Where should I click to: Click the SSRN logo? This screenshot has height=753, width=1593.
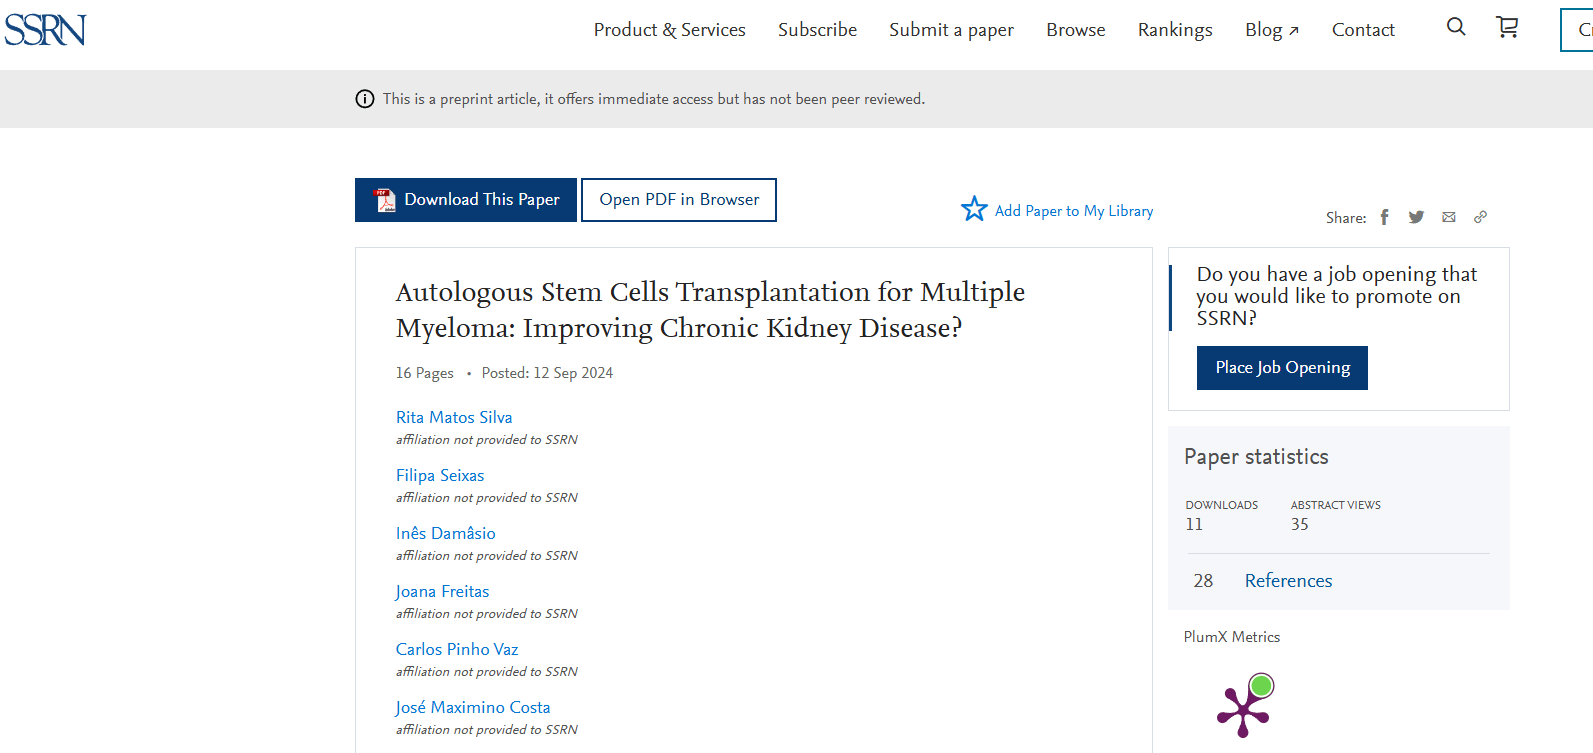tap(45, 30)
